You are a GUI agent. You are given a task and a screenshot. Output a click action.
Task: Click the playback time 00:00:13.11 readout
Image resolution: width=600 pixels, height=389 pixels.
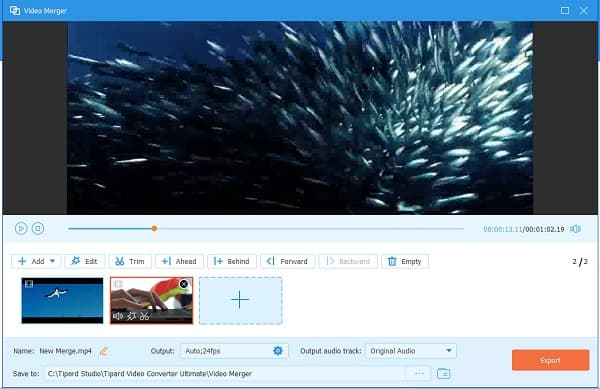(x=502, y=229)
